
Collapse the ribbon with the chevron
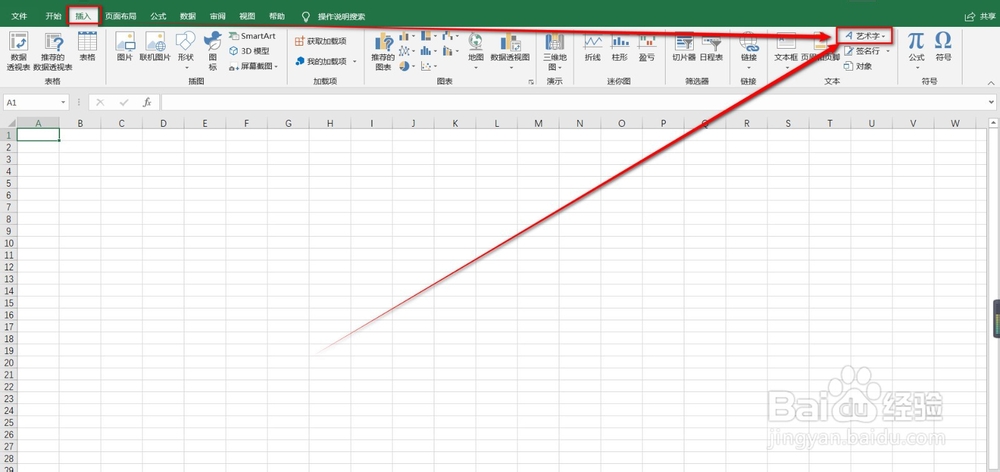pos(991,83)
